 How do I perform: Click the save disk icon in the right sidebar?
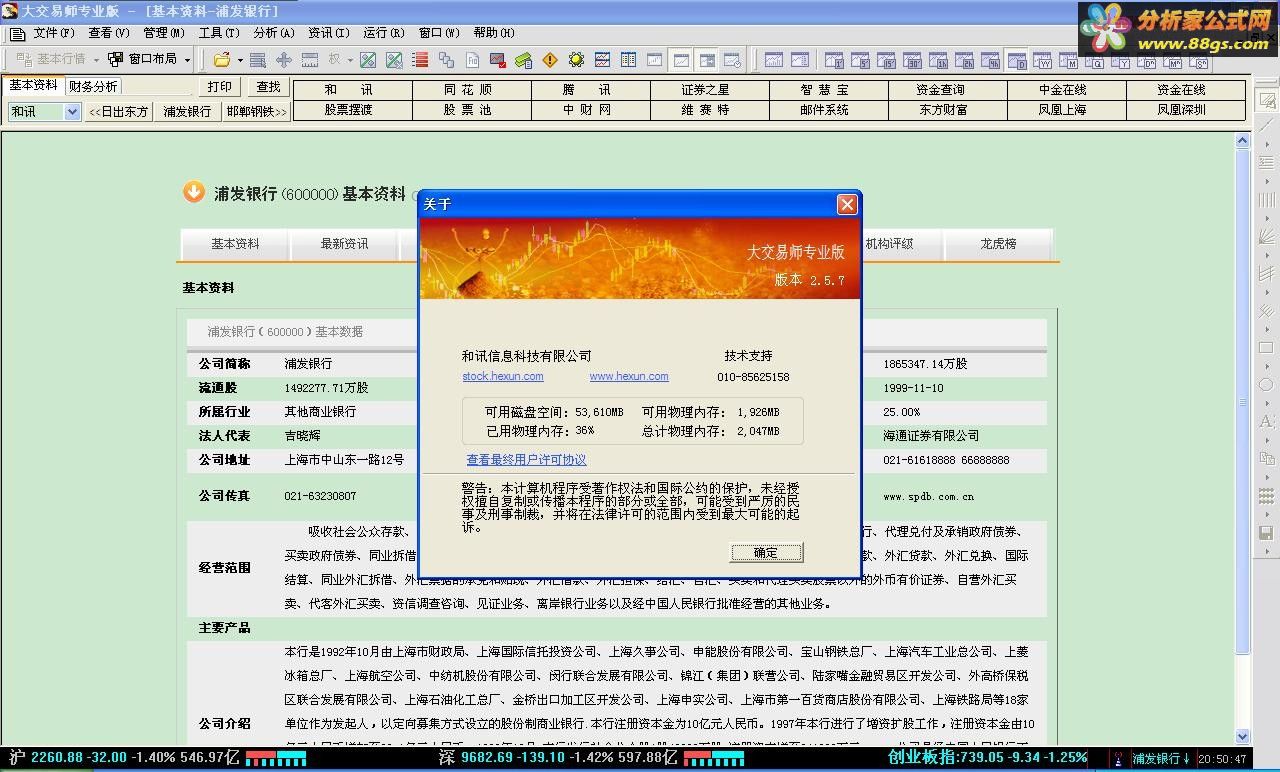(1266, 533)
